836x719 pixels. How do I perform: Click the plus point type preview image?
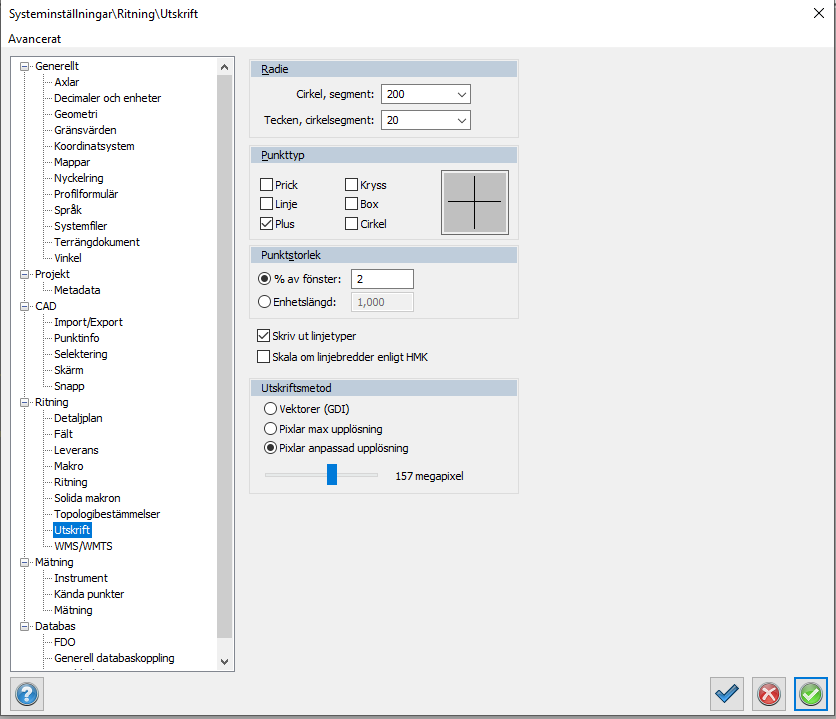pyautogui.click(x=474, y=202)
